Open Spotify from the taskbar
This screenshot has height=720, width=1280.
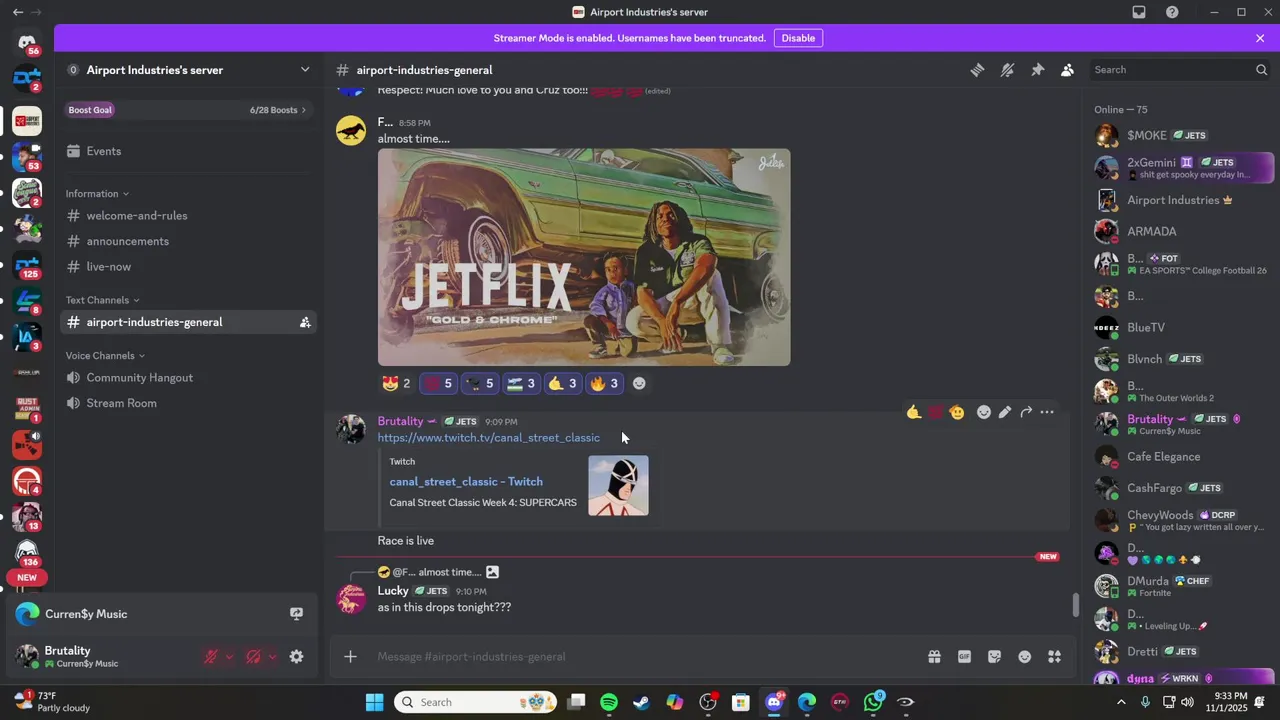(x=608, y=702)
